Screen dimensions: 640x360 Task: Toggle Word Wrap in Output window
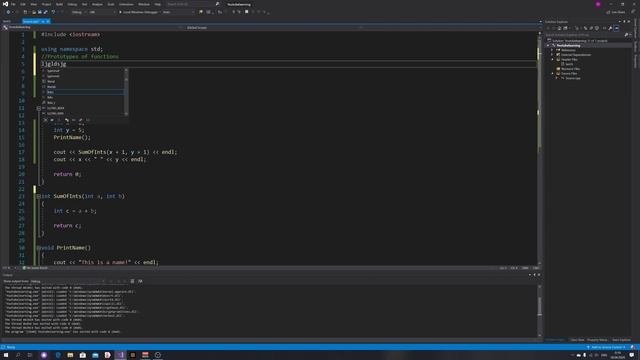click(x=140, y=281)
